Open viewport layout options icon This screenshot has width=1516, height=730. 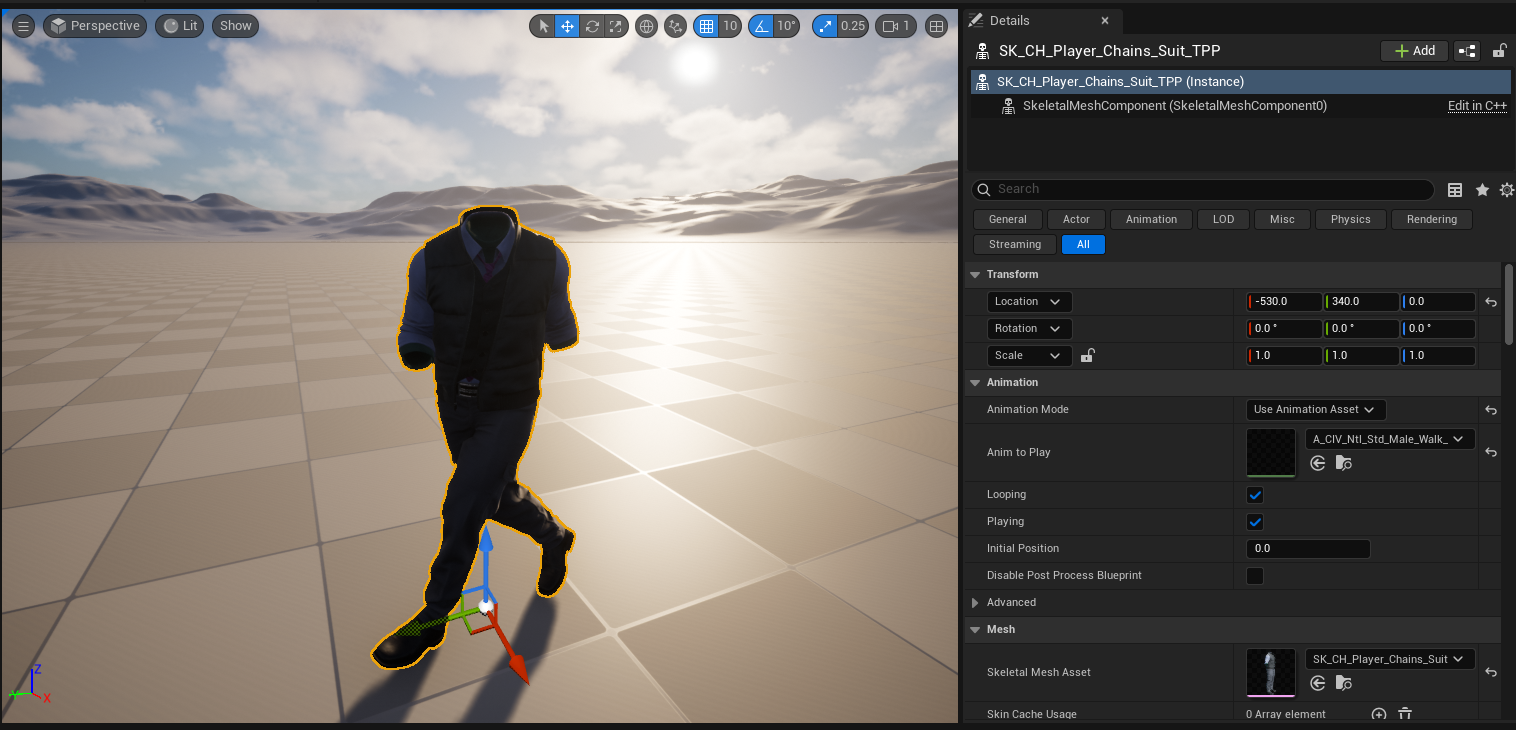(x=936, y=26)
